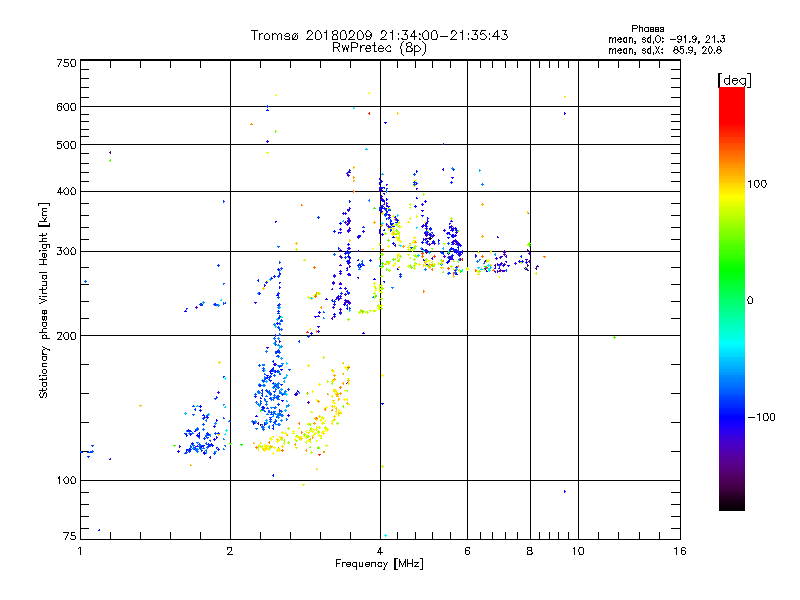Screen dimensions: 800x600
Task: Click the 'Stationary phase Virtual Height [km]' label
Action: tap(44, 301)
